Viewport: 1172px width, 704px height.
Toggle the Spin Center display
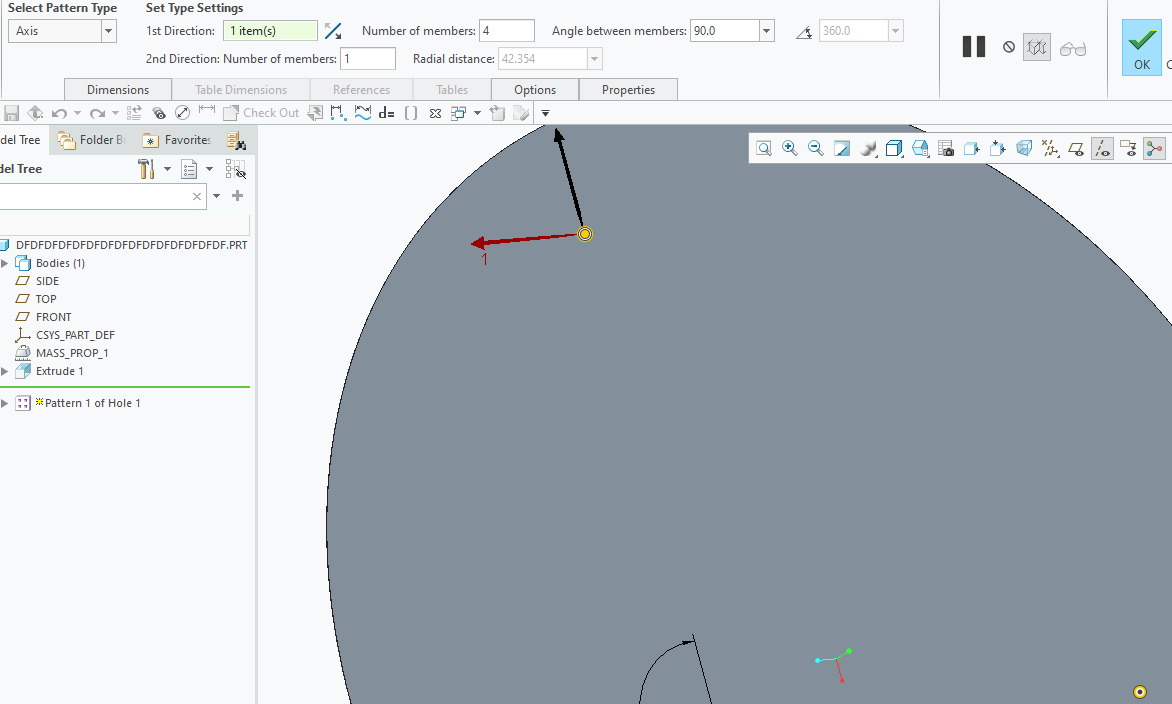click(1154, 147)
